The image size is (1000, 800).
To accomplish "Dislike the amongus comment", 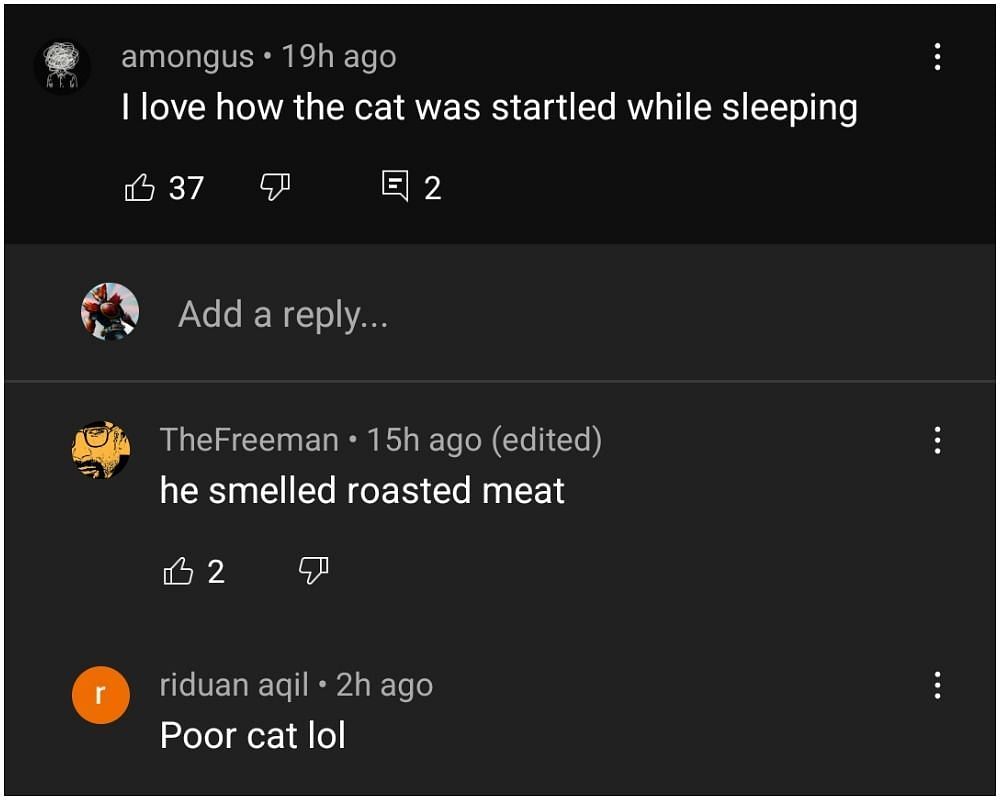I will pos(275,186).
